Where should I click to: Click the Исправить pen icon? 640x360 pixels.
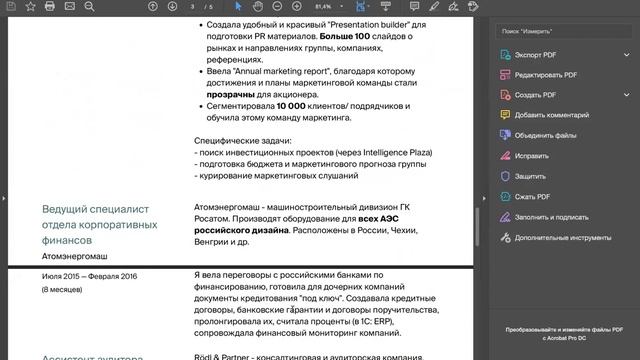(505, 156)
